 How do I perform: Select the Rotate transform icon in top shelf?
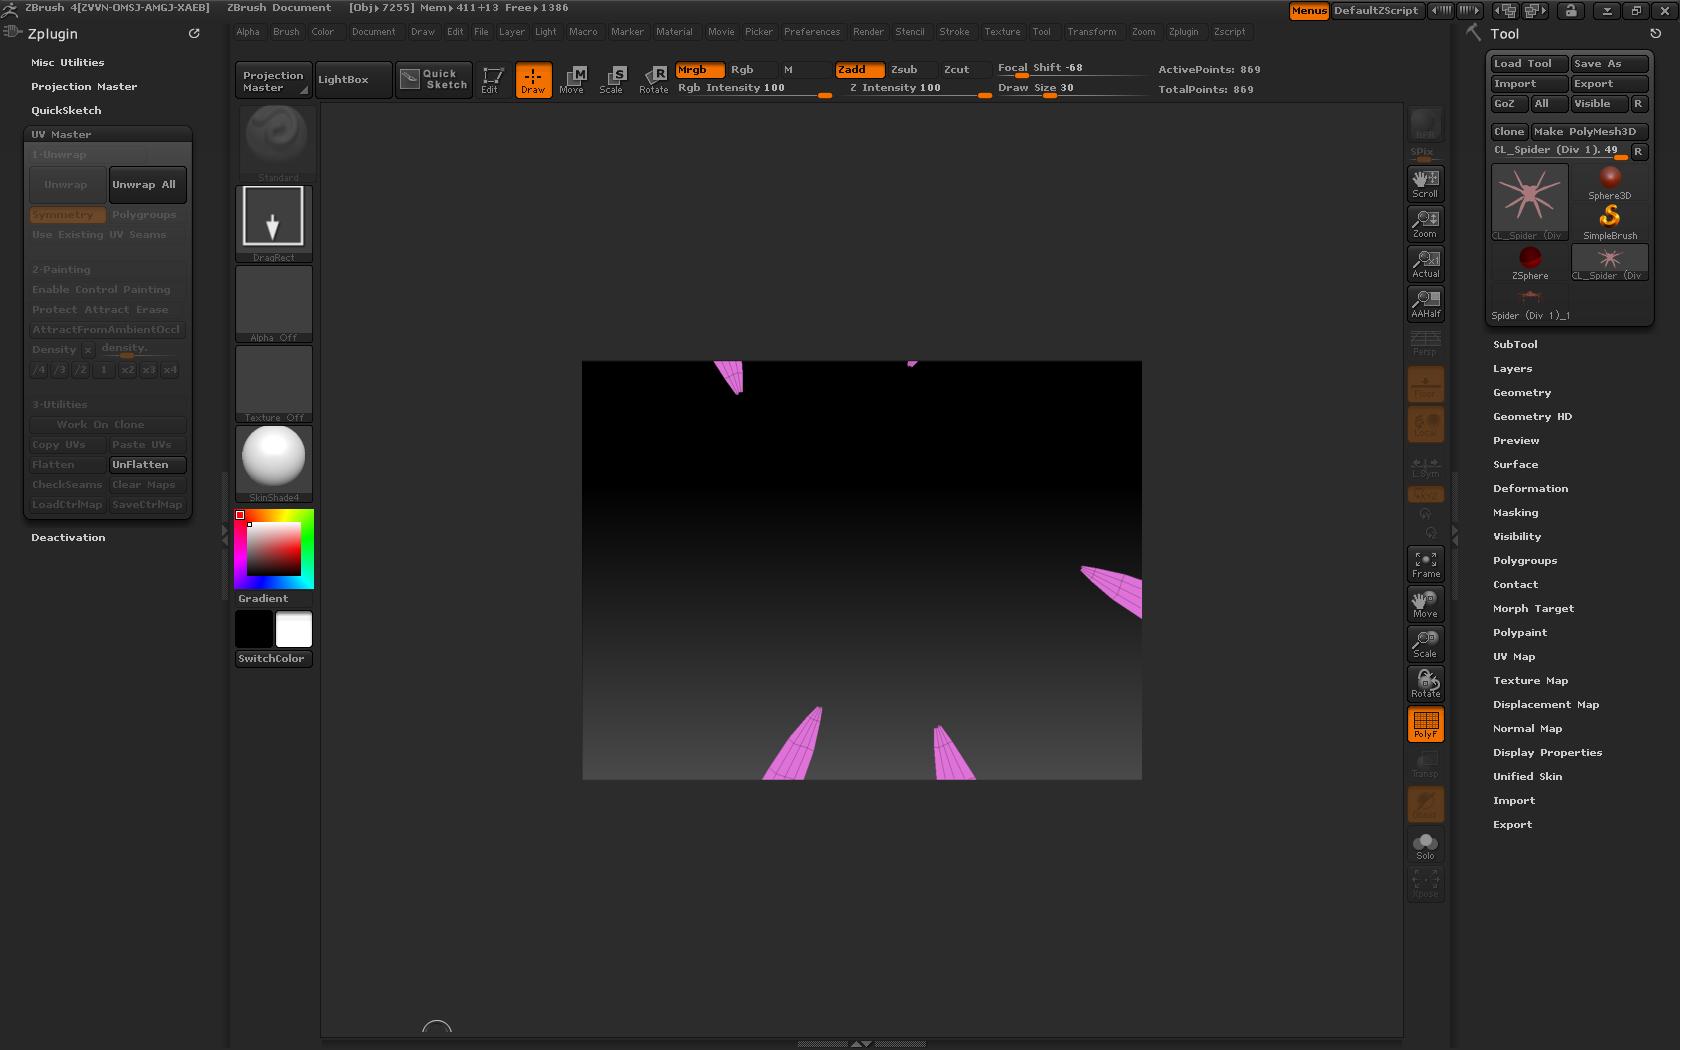tap(654, 80)
